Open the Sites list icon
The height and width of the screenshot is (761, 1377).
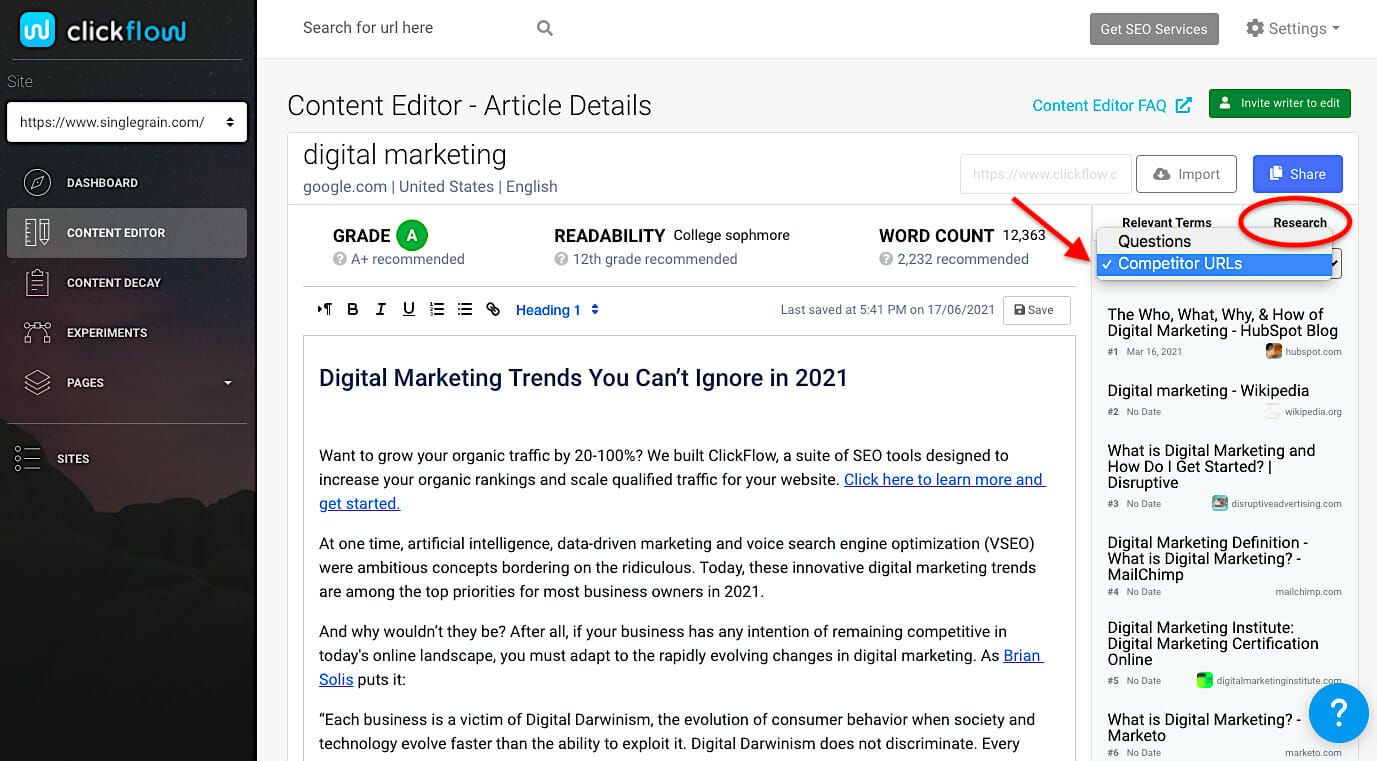point(28,458)
